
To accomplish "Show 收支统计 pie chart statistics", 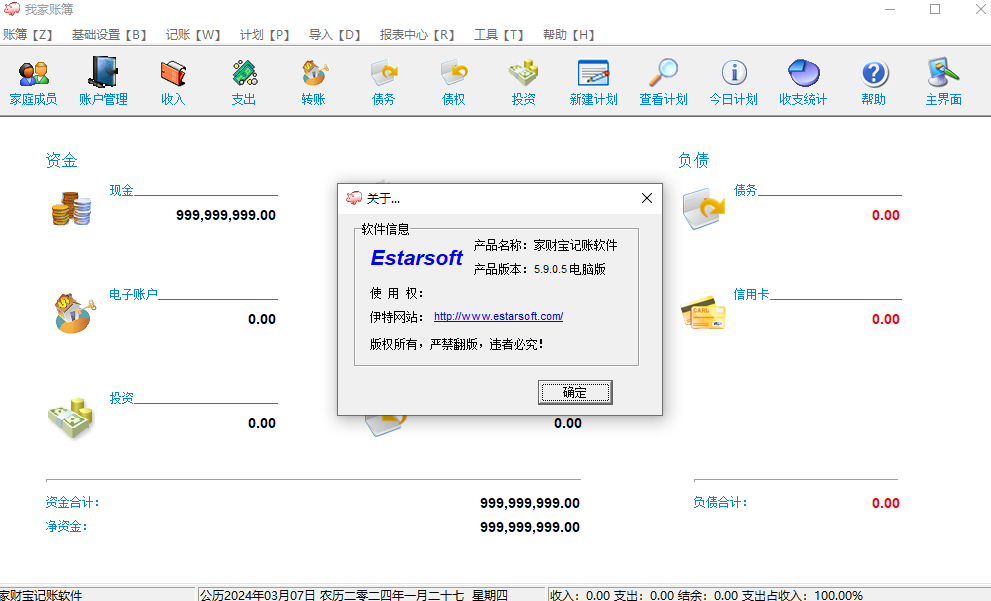I will pyautogui.click(x=803, y=81).
